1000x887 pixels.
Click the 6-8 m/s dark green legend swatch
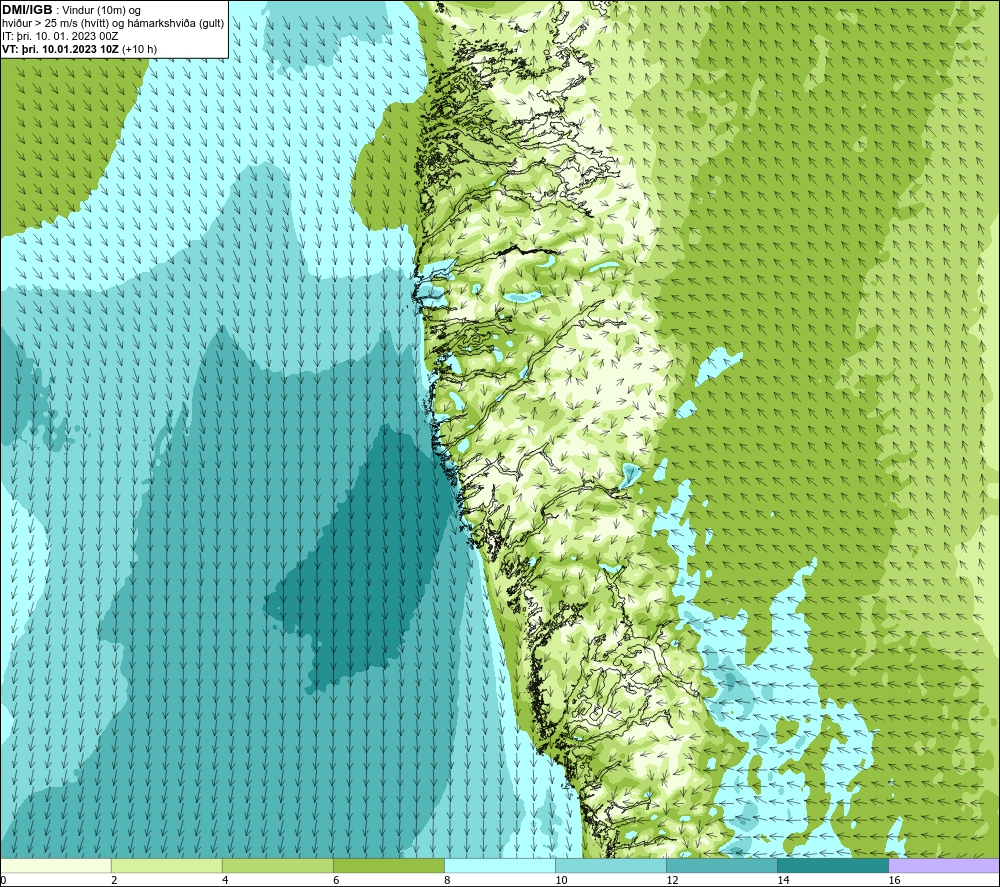click(x=389, y=866)
